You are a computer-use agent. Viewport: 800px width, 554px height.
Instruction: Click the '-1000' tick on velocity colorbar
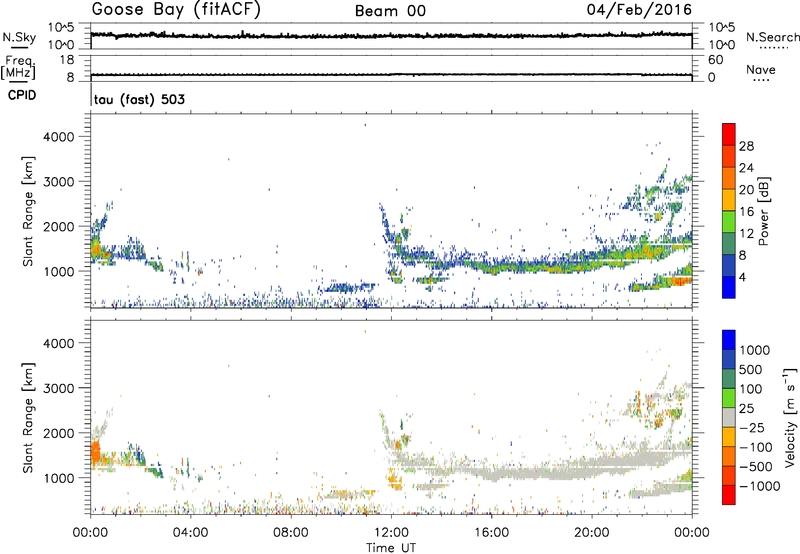click(759, 486)
